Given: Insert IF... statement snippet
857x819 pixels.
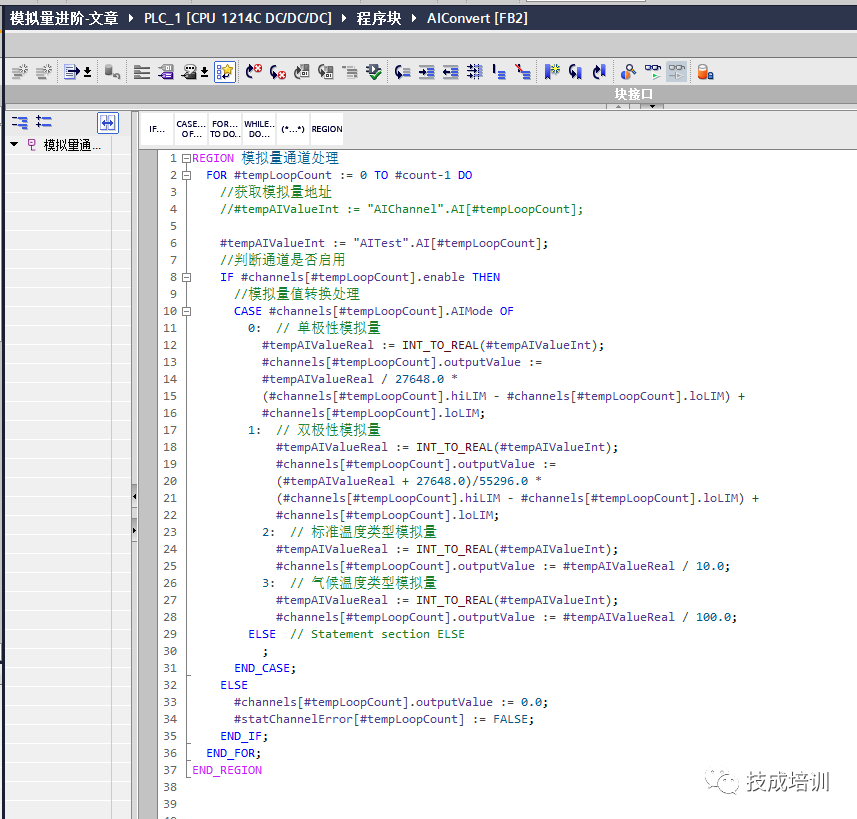Looking at the screenshot, I should [157, 129].
